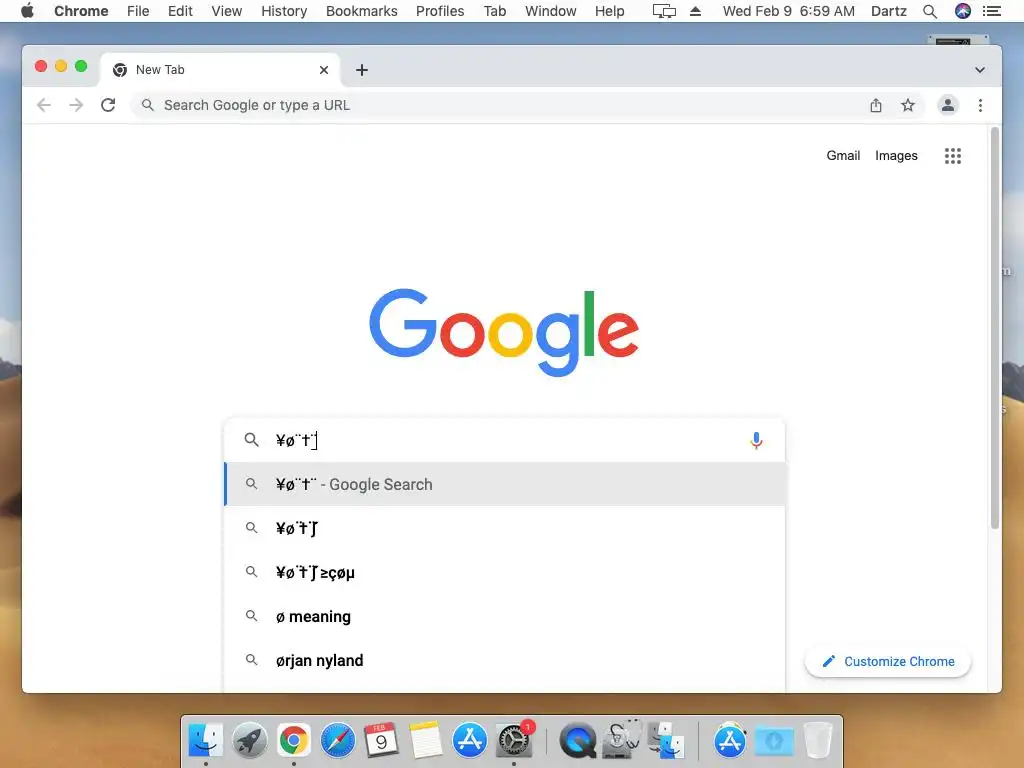This screenshot has height=768, width=1024.
Task: Open Spotlight search in menu bar
Action: [x=930, y=11]
